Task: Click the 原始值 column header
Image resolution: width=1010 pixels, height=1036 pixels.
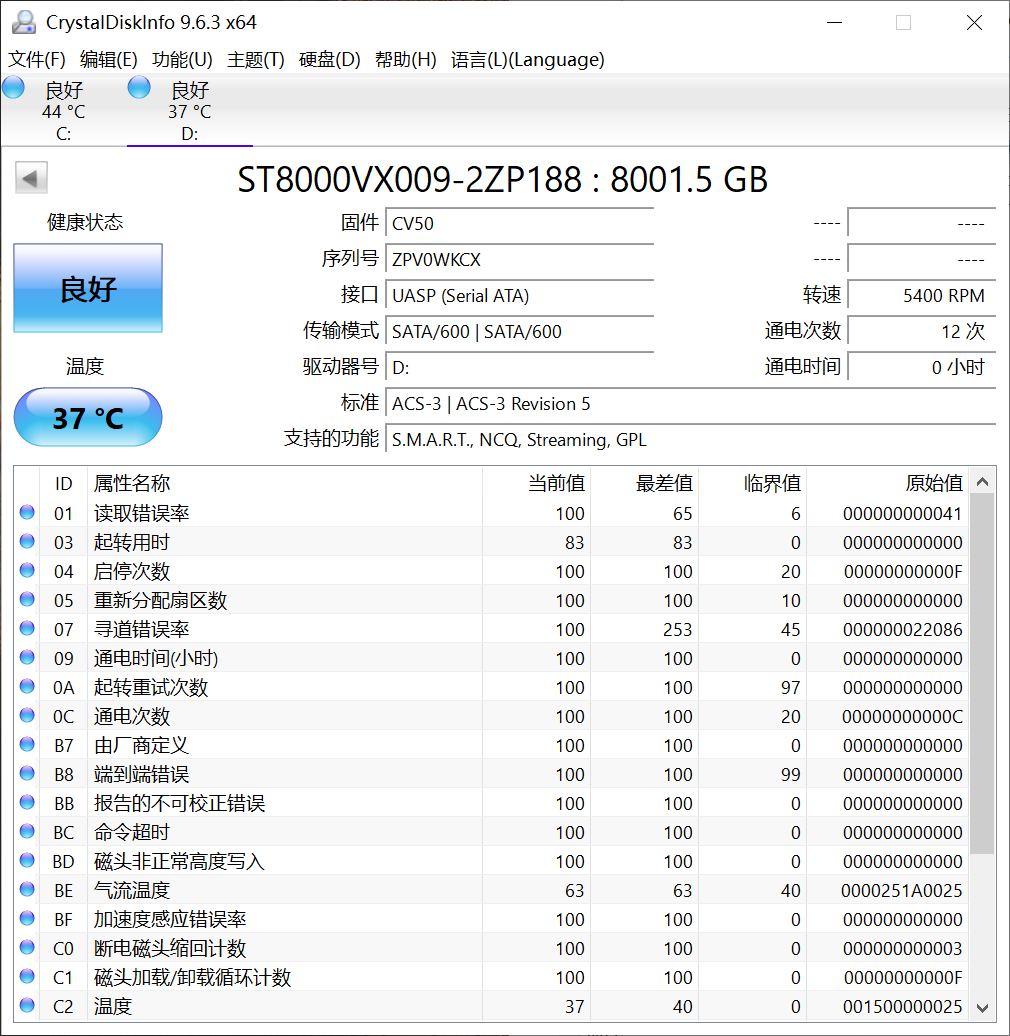Action: pyautogui.click(x=887, y=483)
